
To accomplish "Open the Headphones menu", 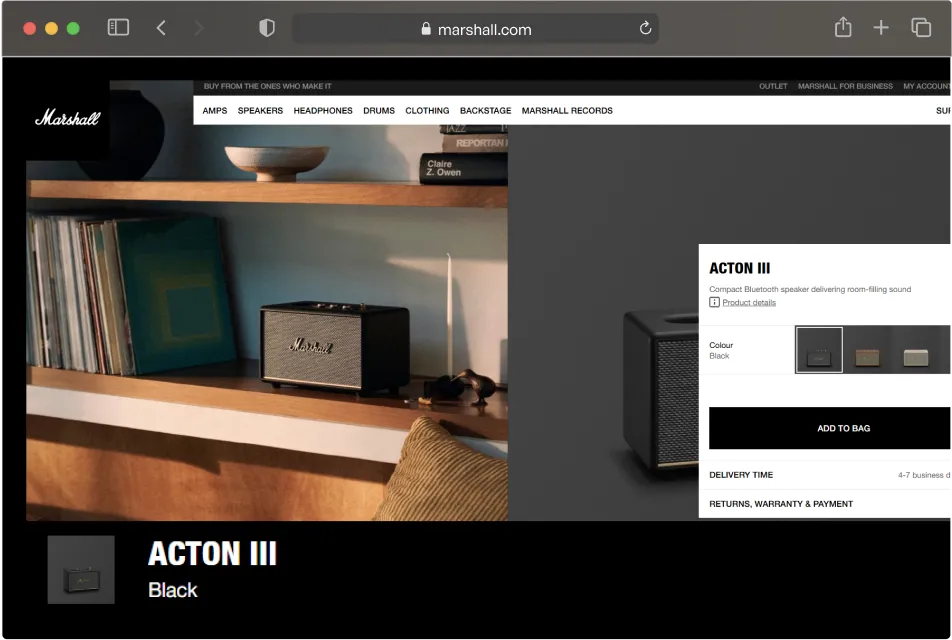I will click(x=323, y=111).
